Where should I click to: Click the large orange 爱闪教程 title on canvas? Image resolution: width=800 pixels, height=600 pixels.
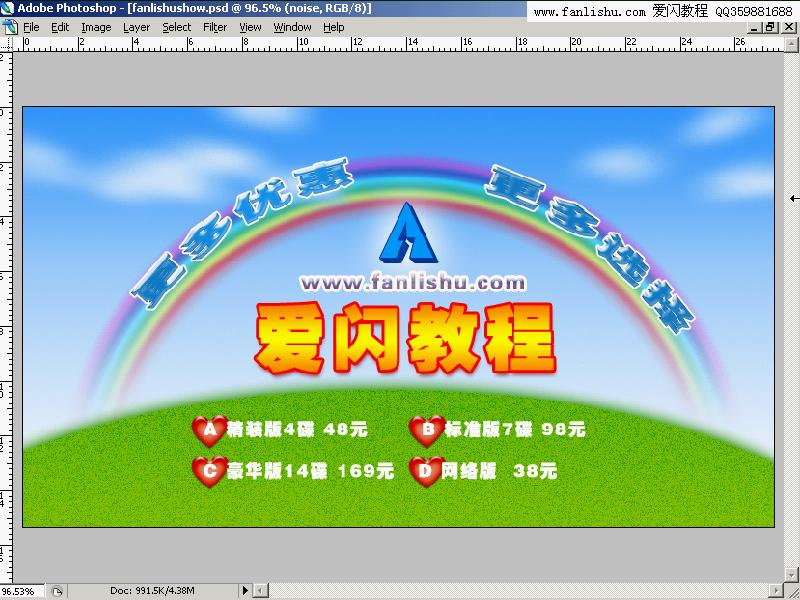405,338
